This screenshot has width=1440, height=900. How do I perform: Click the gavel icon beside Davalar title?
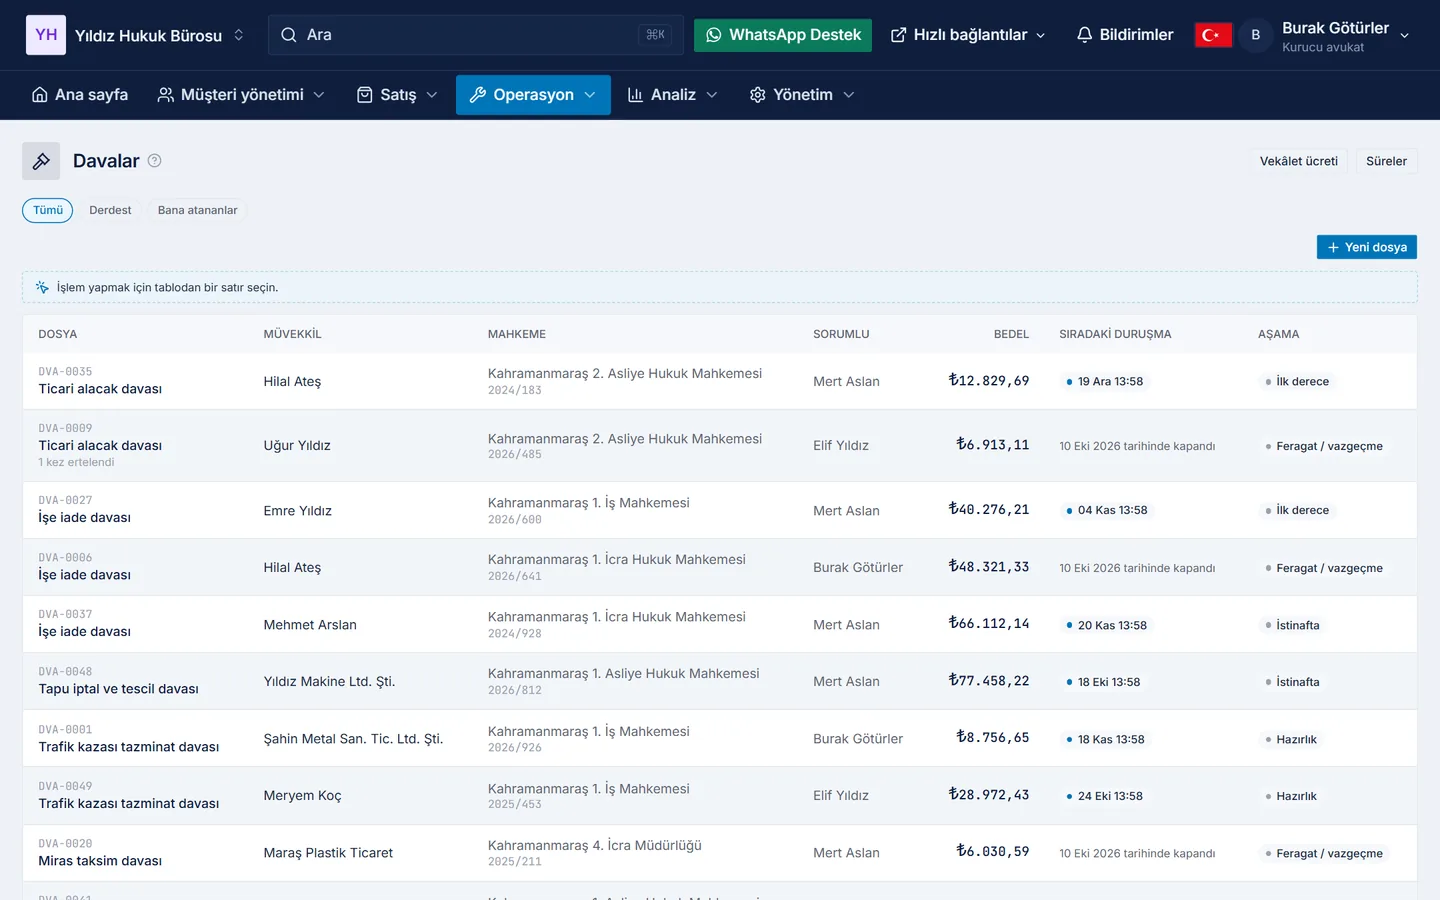[x=41, y=161]
